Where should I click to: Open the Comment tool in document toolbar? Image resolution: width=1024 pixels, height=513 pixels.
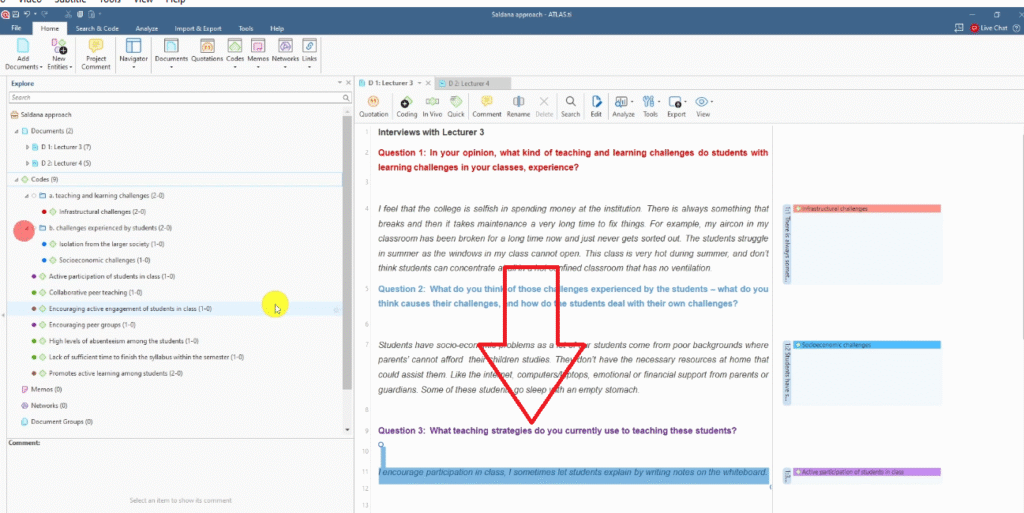pyautogui.click(x=487, y=105)
